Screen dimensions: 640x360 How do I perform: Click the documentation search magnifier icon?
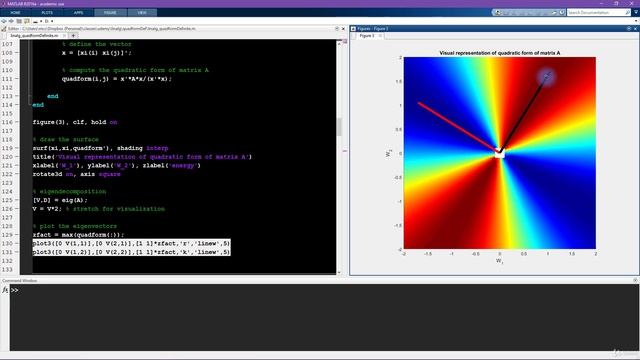point(628,13)
